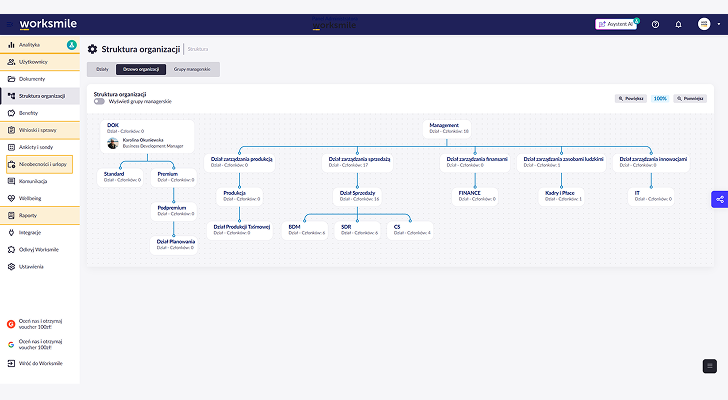Click Karolina Okuniewska's avatar in the DOK card

[x=113, y=143]
